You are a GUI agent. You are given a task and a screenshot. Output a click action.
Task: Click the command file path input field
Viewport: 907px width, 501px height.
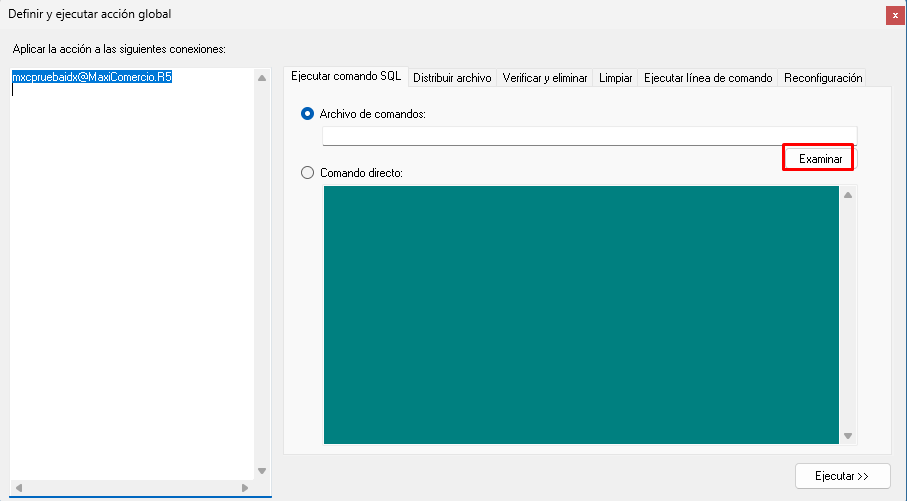click(x=588, y=136)
